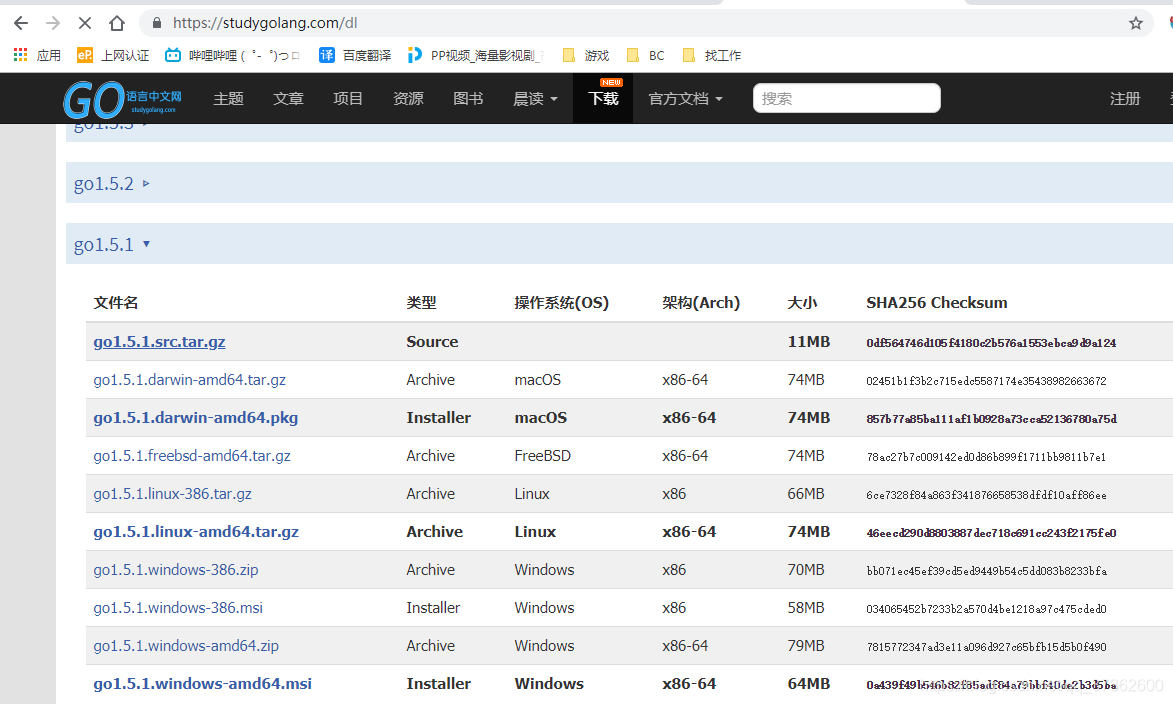This screenshot has height=704, width=1173.
Task: Click the 文件名 column header
Action: 115,303
